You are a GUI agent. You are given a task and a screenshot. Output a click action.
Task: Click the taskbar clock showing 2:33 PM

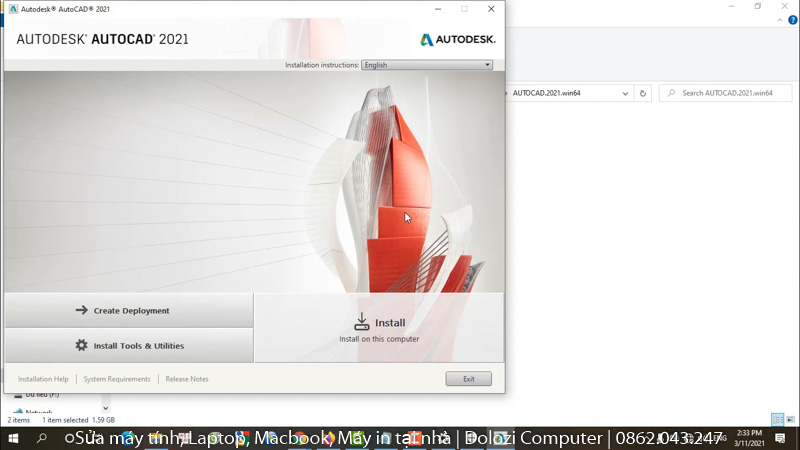(749, 439)
